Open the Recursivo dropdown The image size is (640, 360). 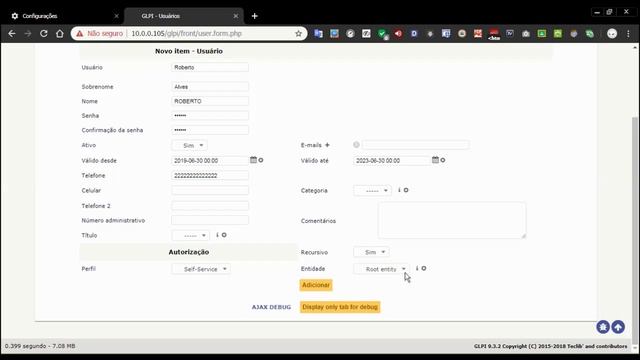pos(371,252)
